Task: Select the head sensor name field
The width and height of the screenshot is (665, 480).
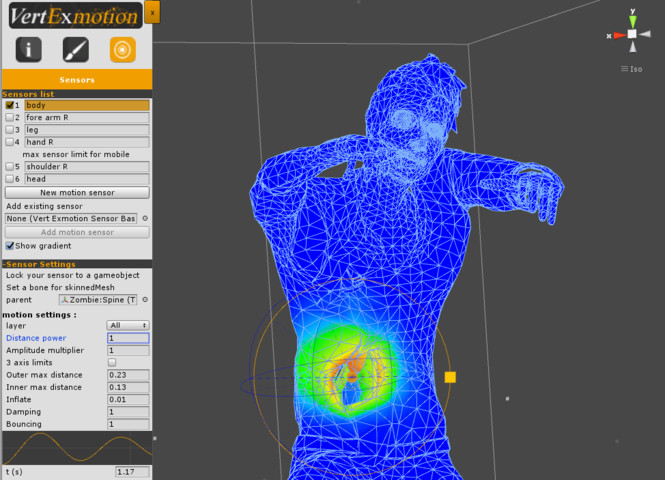Action: point(87,179)
